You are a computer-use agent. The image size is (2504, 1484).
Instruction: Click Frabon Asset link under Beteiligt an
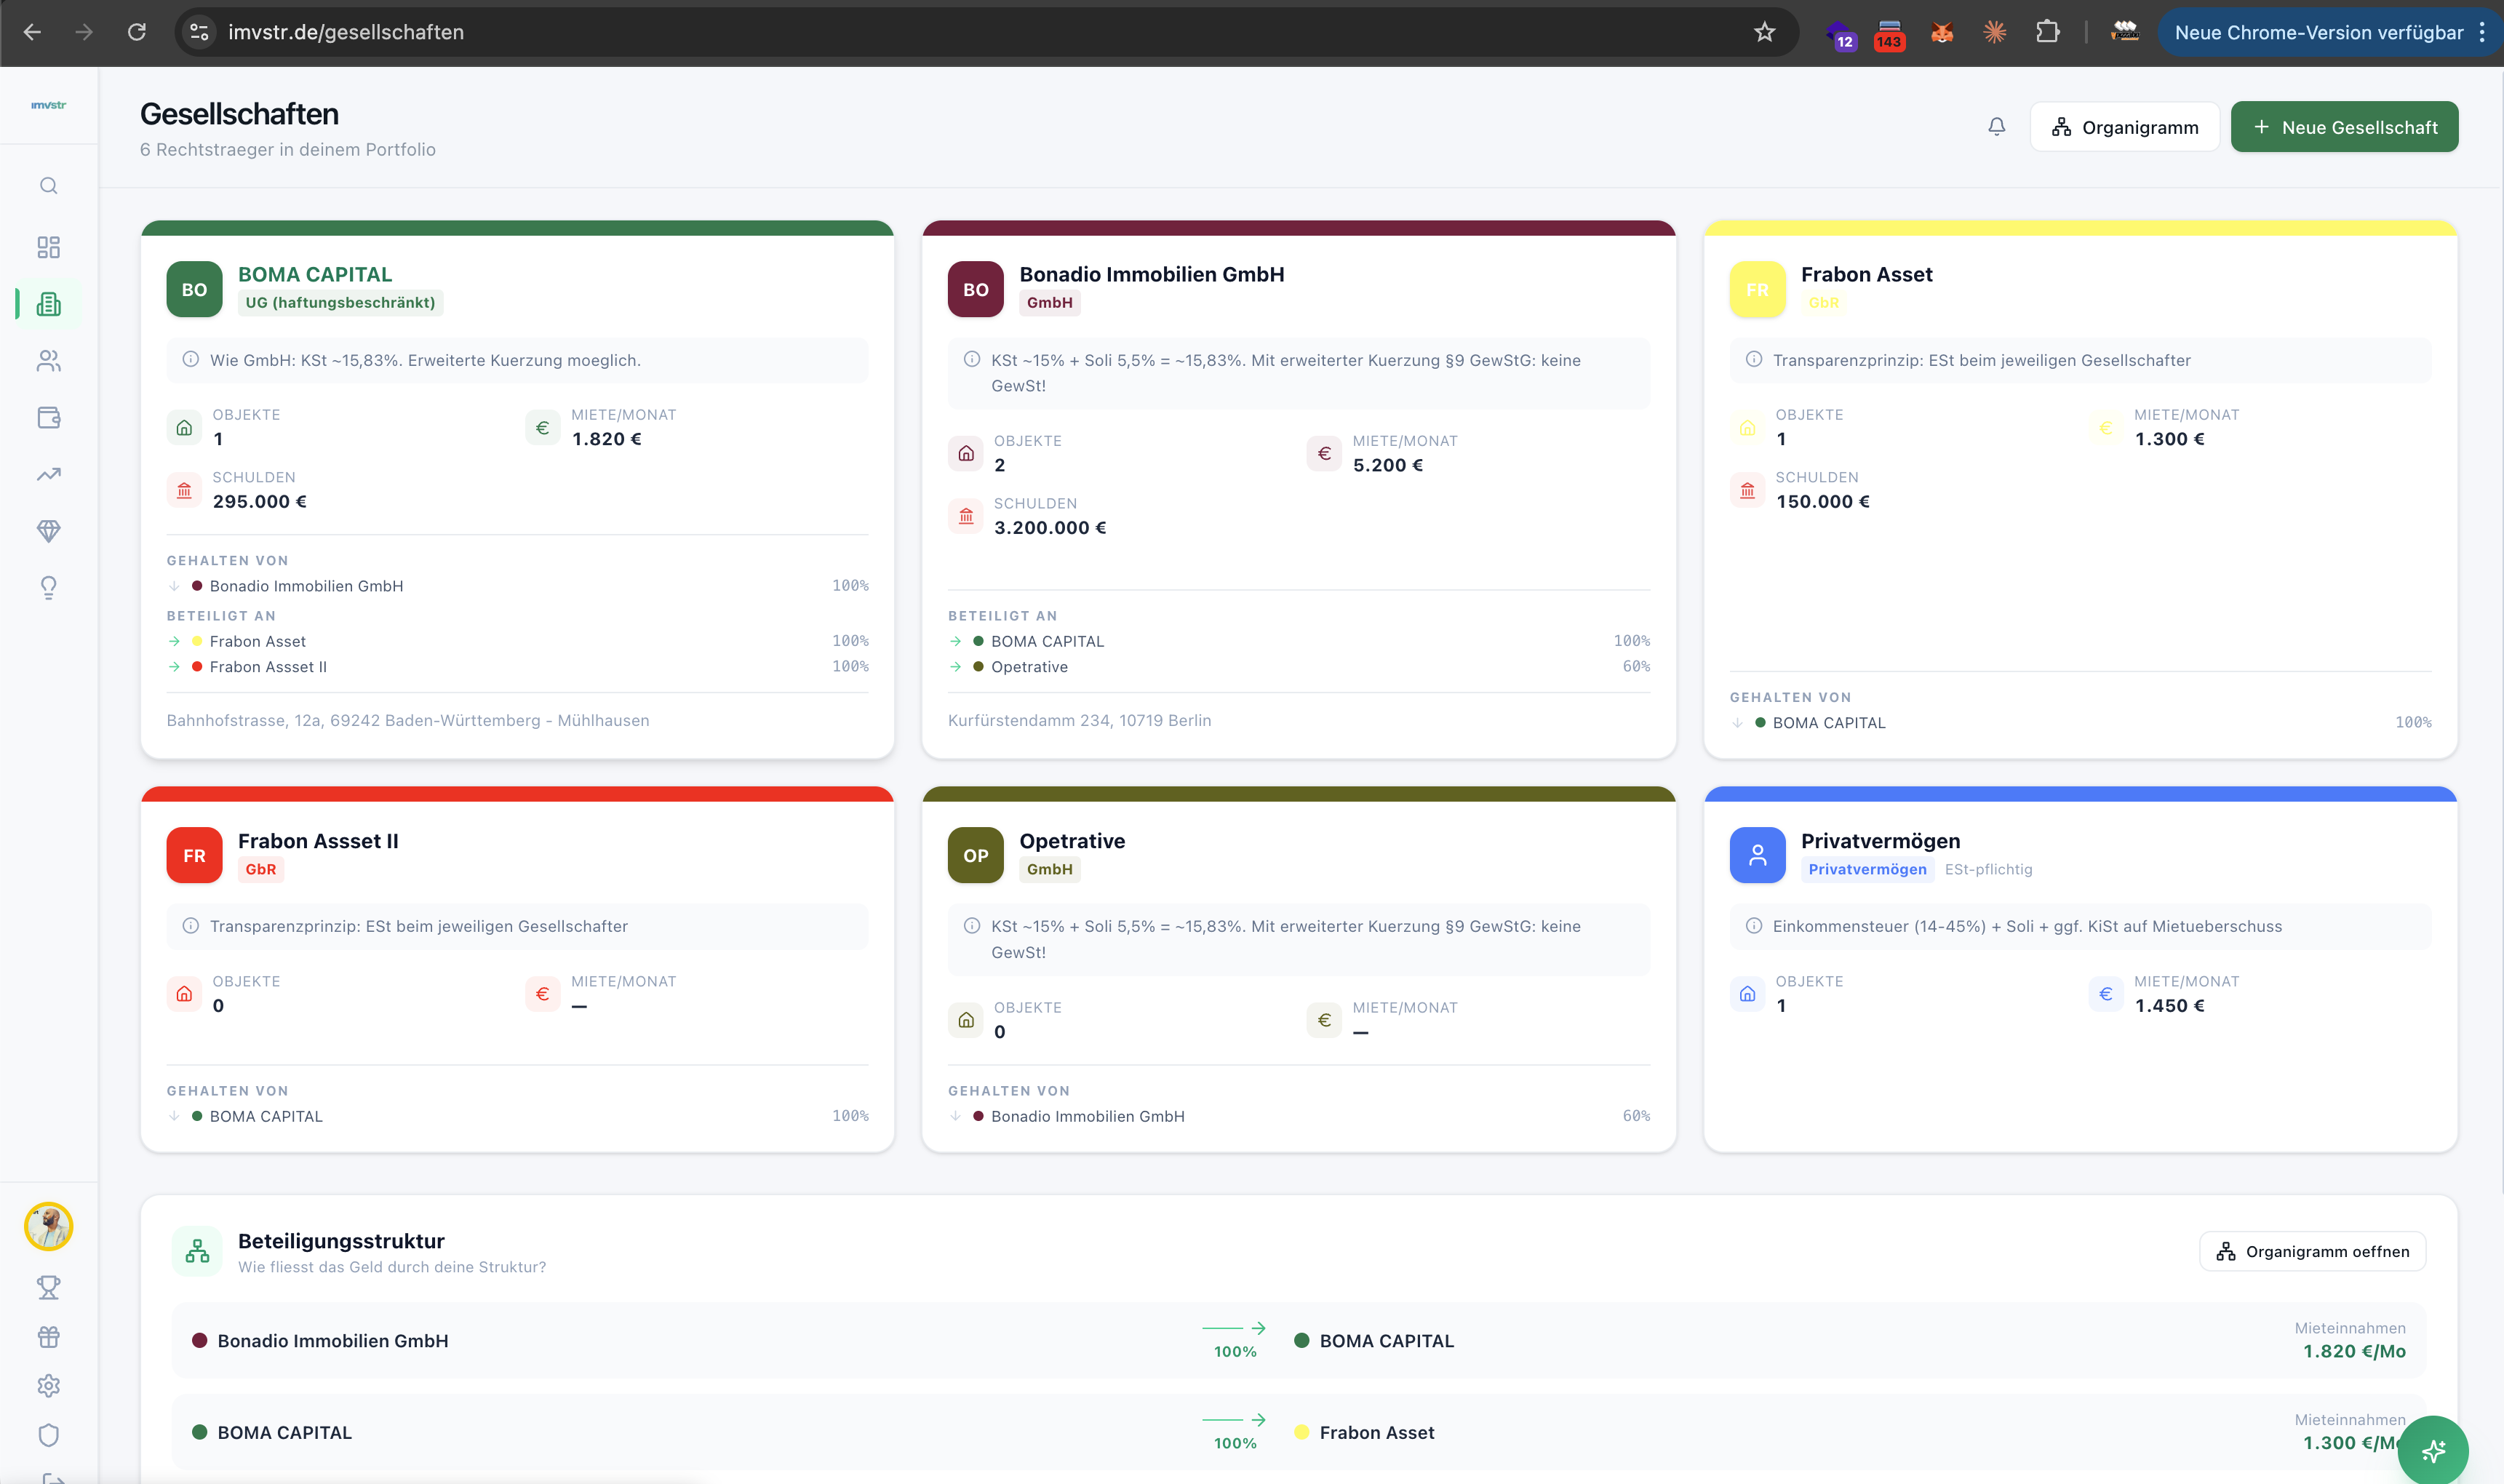(x=258, y=641)
